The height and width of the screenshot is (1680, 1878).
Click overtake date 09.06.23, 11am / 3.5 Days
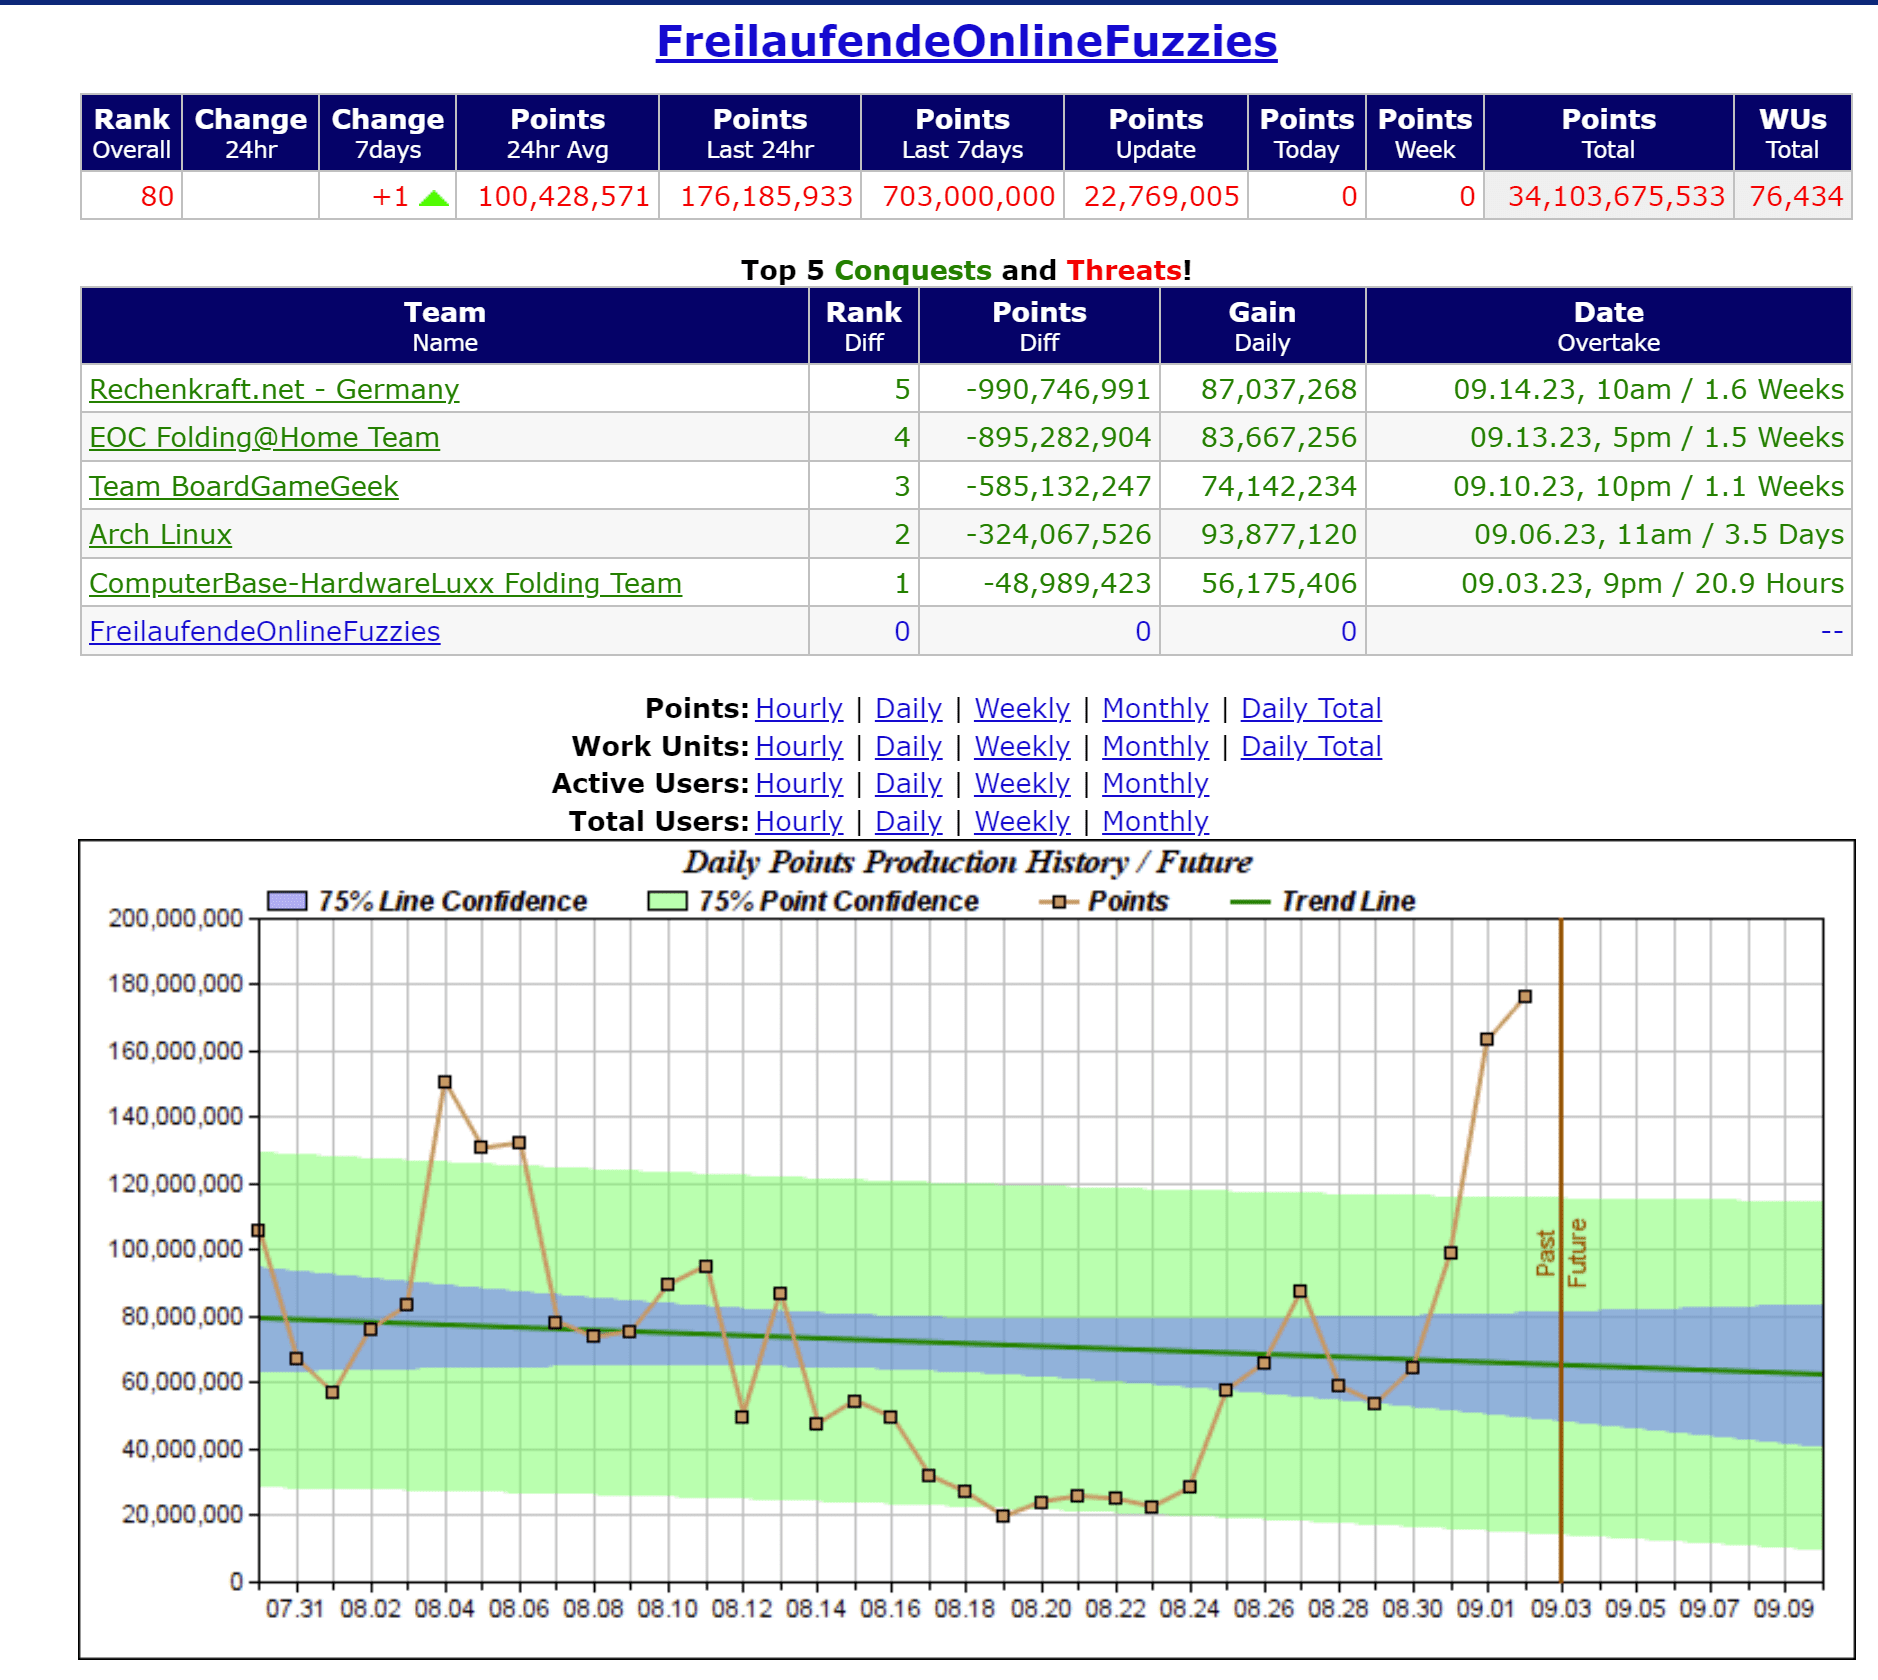point(1659,534)
